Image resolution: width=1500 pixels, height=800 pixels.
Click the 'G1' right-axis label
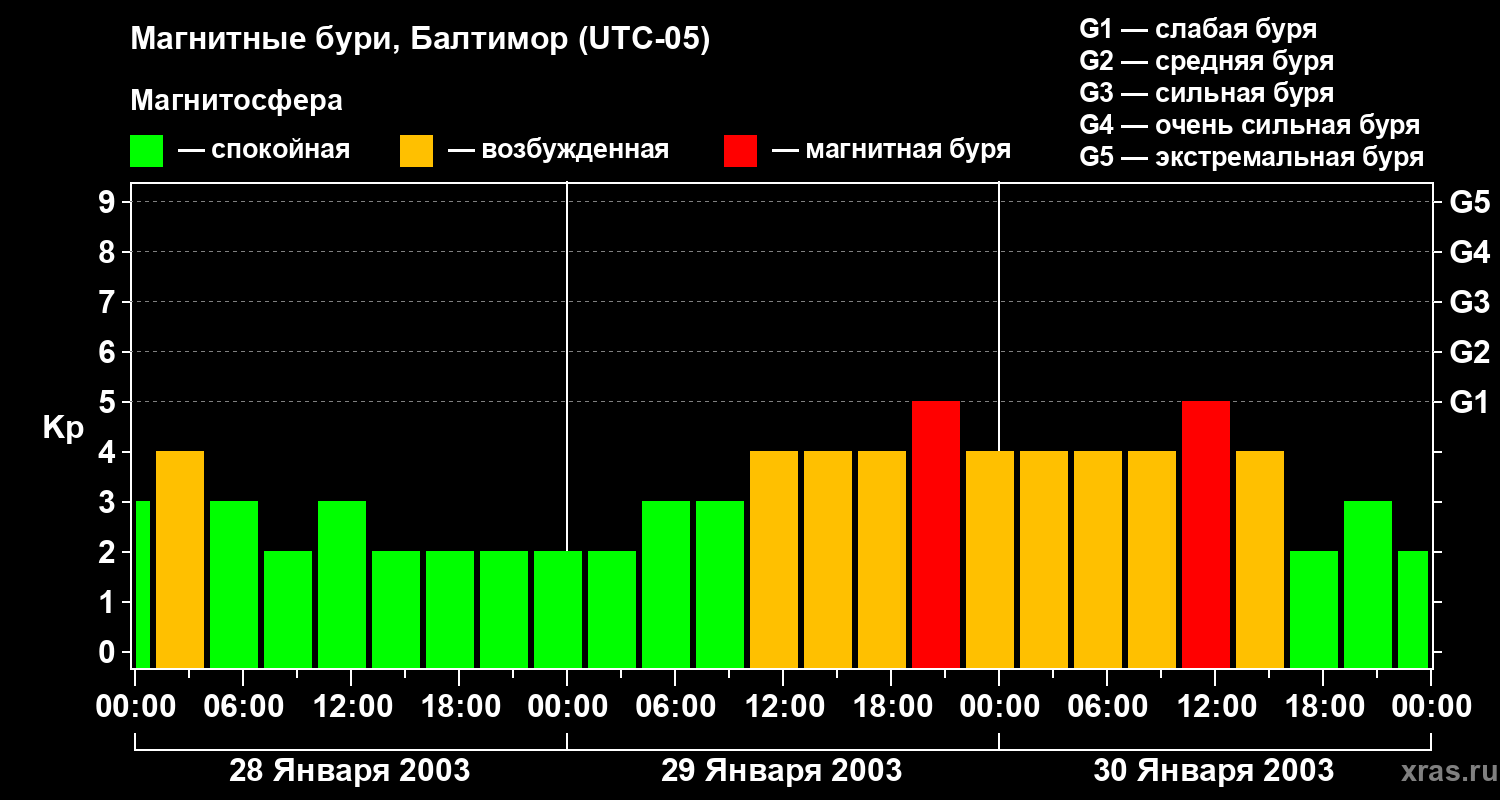1469,403
